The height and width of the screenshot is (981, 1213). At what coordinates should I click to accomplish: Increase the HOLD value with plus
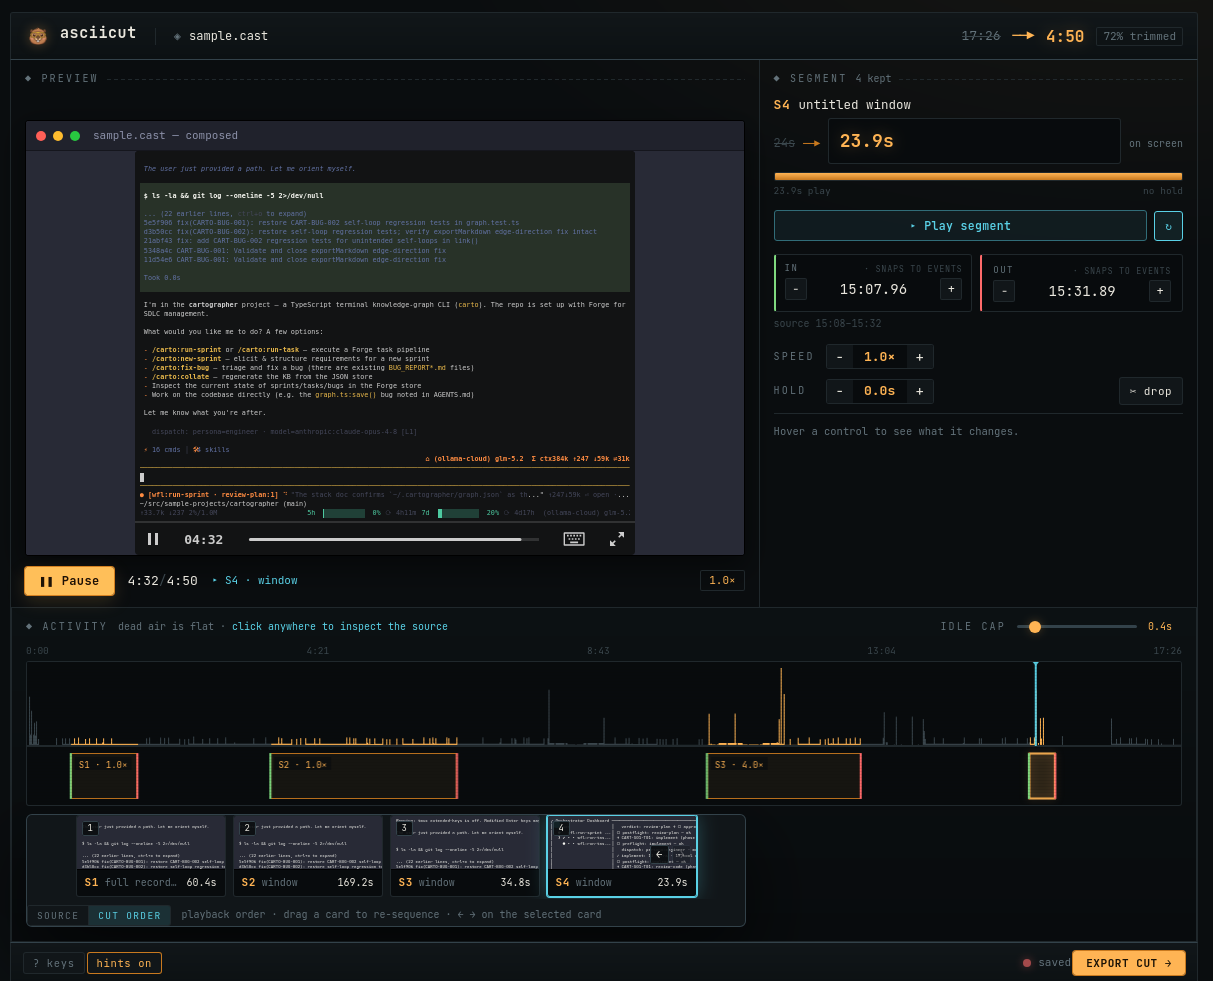[920, 391]
